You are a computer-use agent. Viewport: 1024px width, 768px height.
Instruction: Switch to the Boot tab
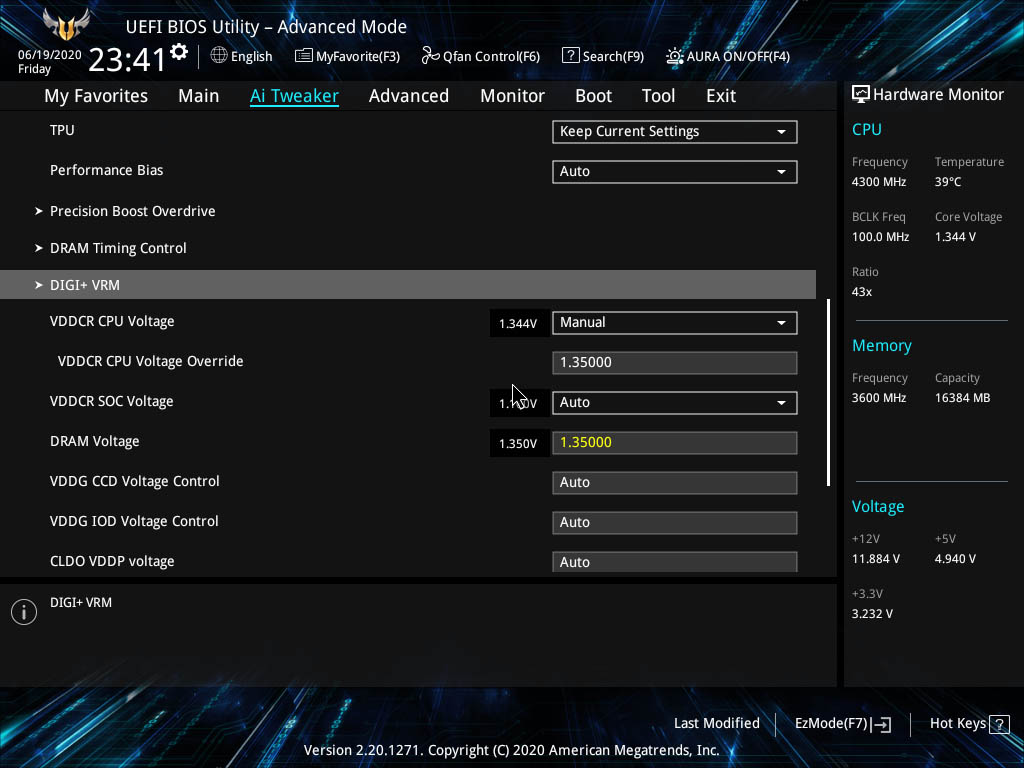pyautogui.click(x=593, y=96)
